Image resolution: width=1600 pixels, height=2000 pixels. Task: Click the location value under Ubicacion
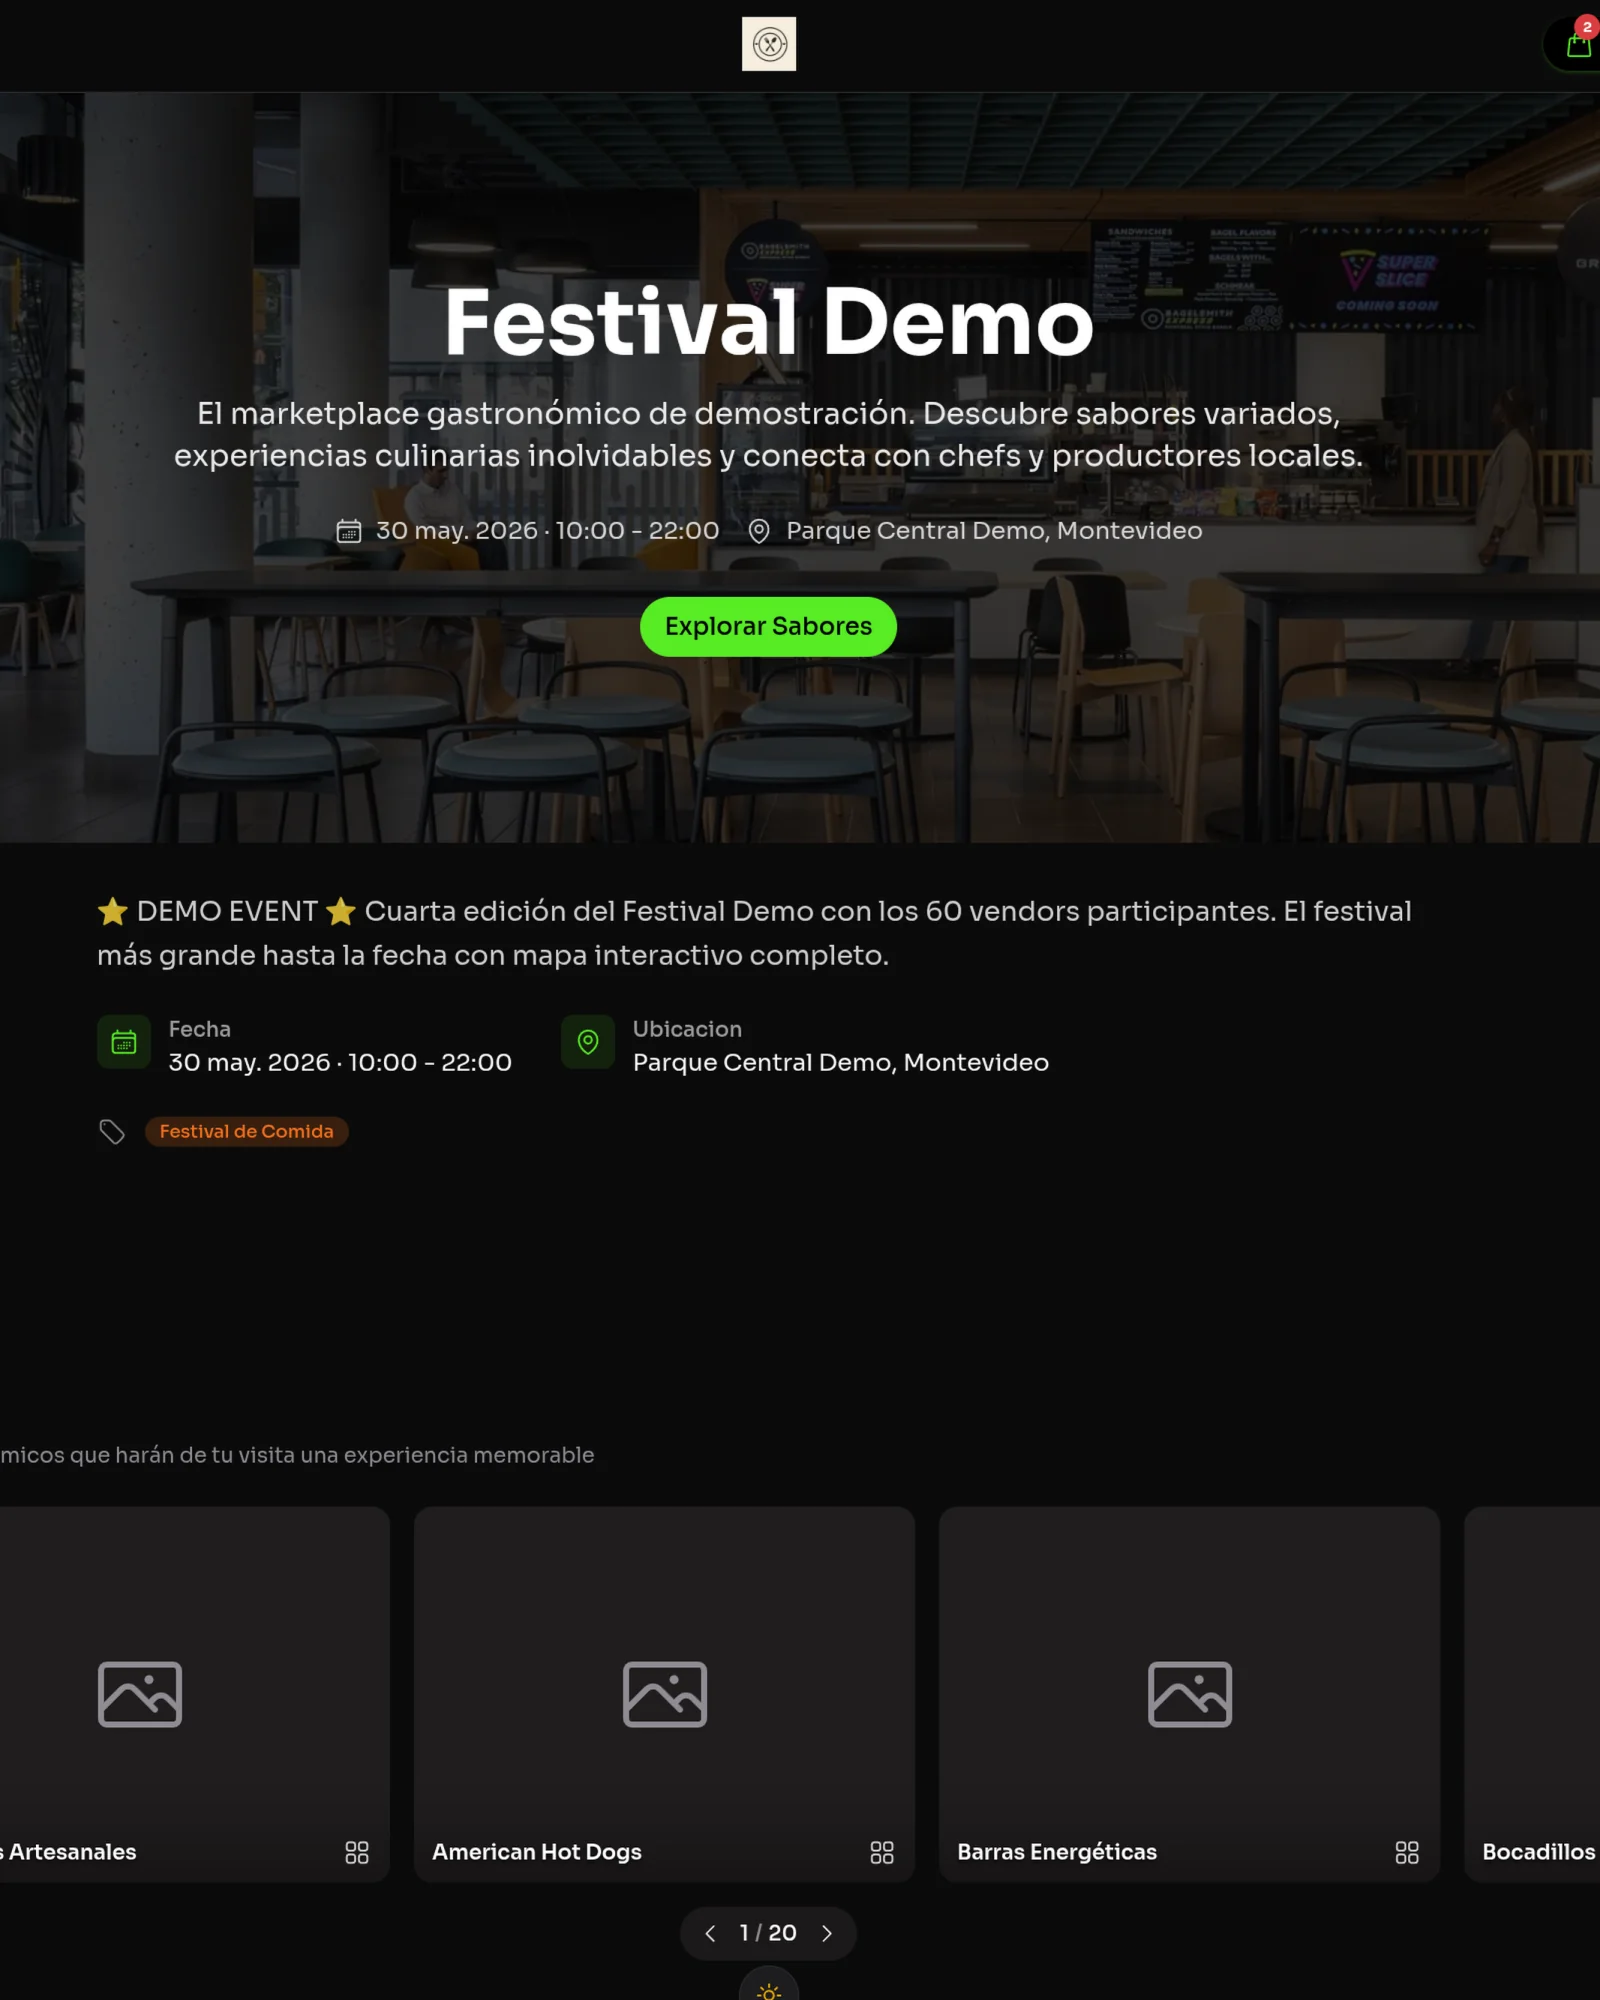pyautogui.click(x=841, y=1062)
